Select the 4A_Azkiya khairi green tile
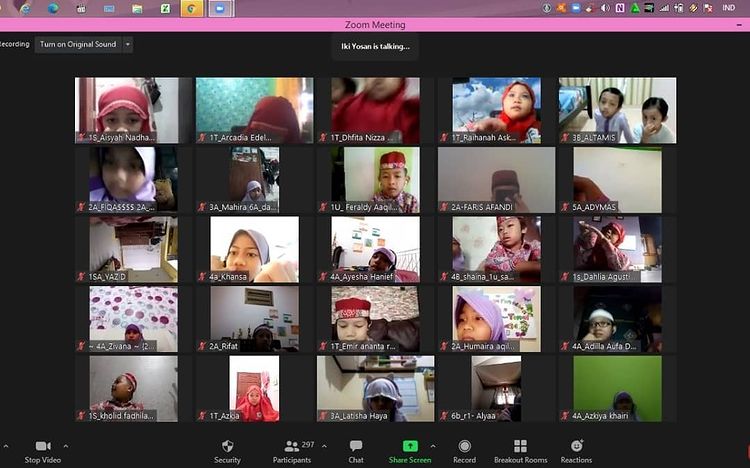This screenshot has width=750, height=468. 617,388
